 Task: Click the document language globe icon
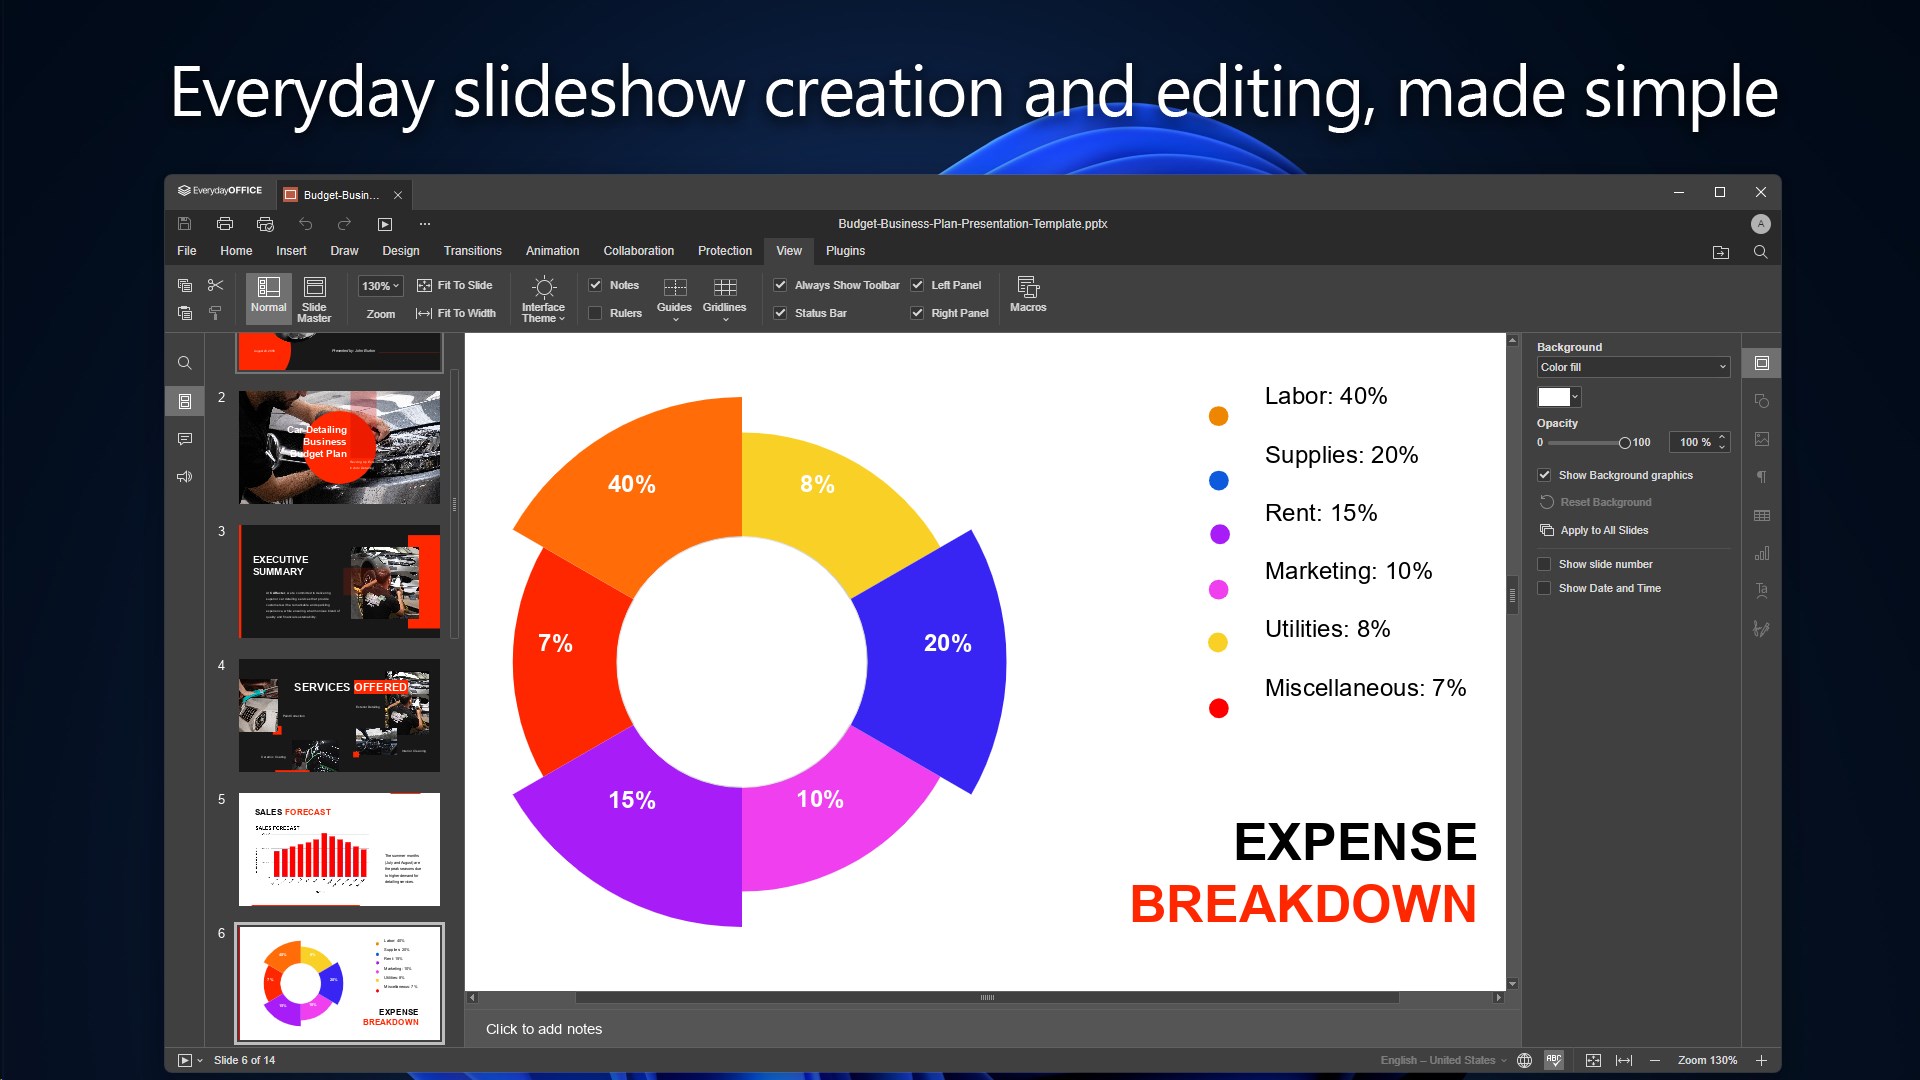tap(1524, 1060)
